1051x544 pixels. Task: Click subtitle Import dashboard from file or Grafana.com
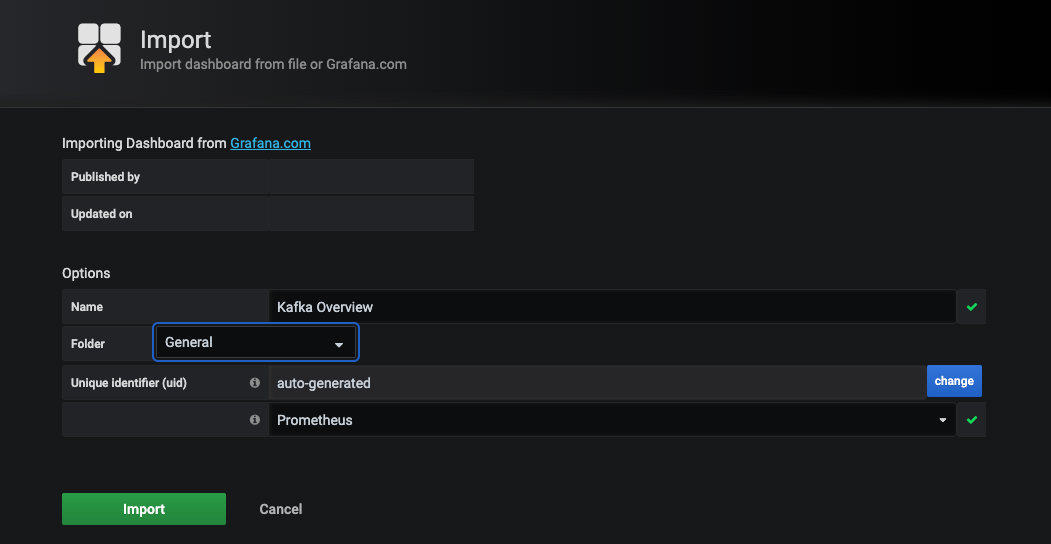(x=273, y=64)
